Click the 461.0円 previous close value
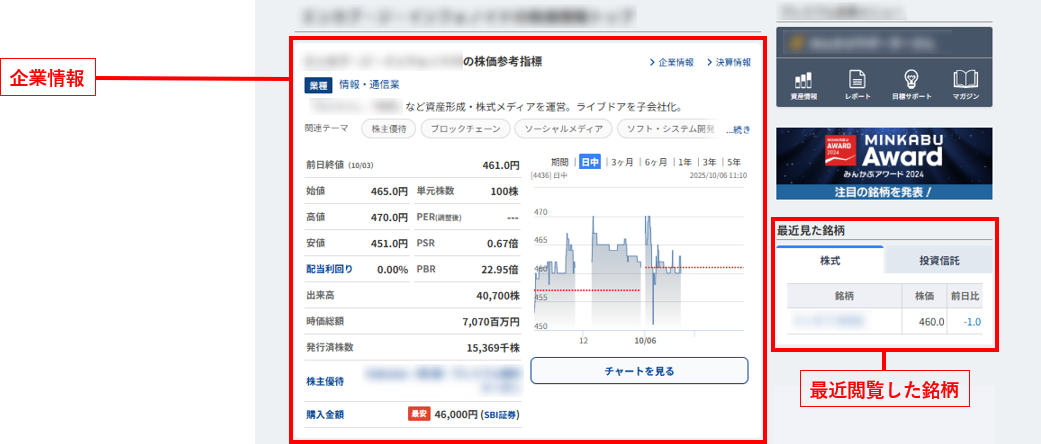 (501, 165)
